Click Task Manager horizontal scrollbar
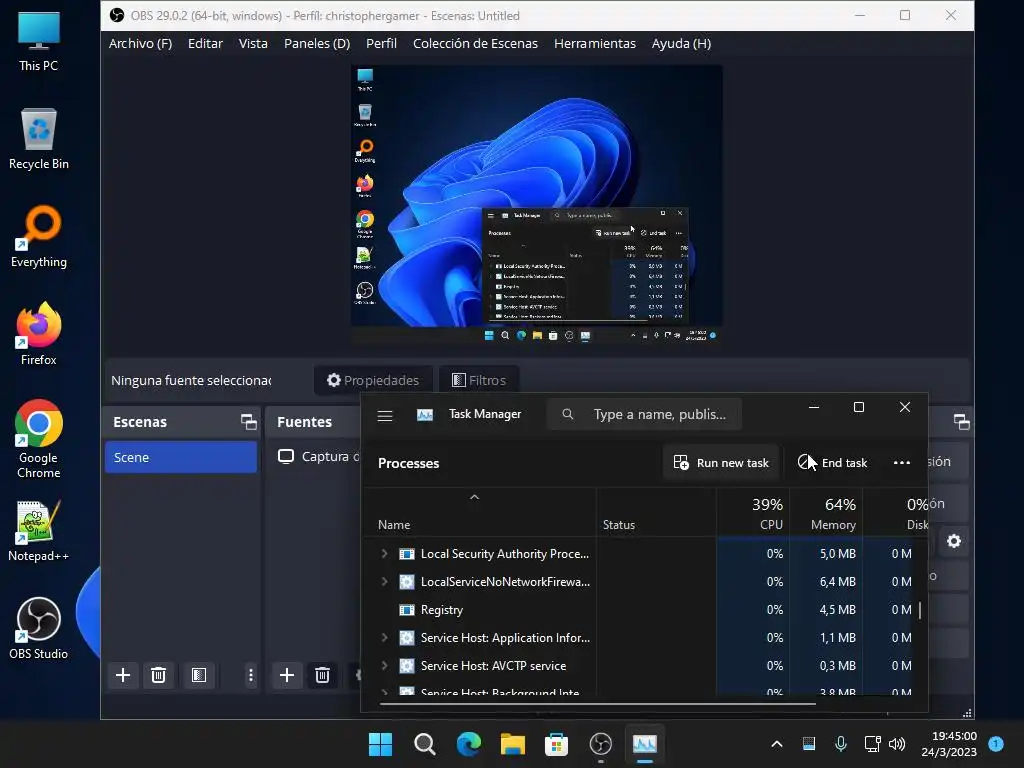This screenshot has width=1024, height=768. point(598,704)
